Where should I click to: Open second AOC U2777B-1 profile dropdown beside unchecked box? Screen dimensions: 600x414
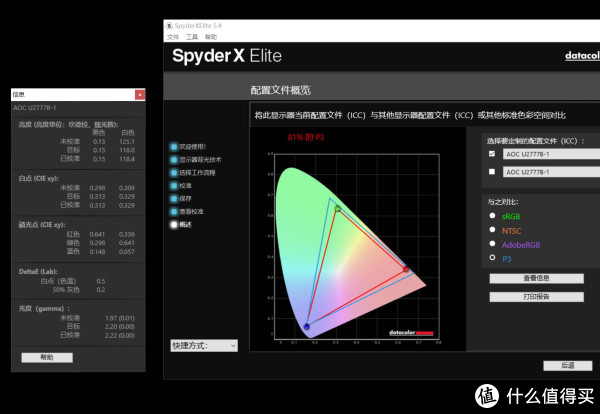pos(551,172)
